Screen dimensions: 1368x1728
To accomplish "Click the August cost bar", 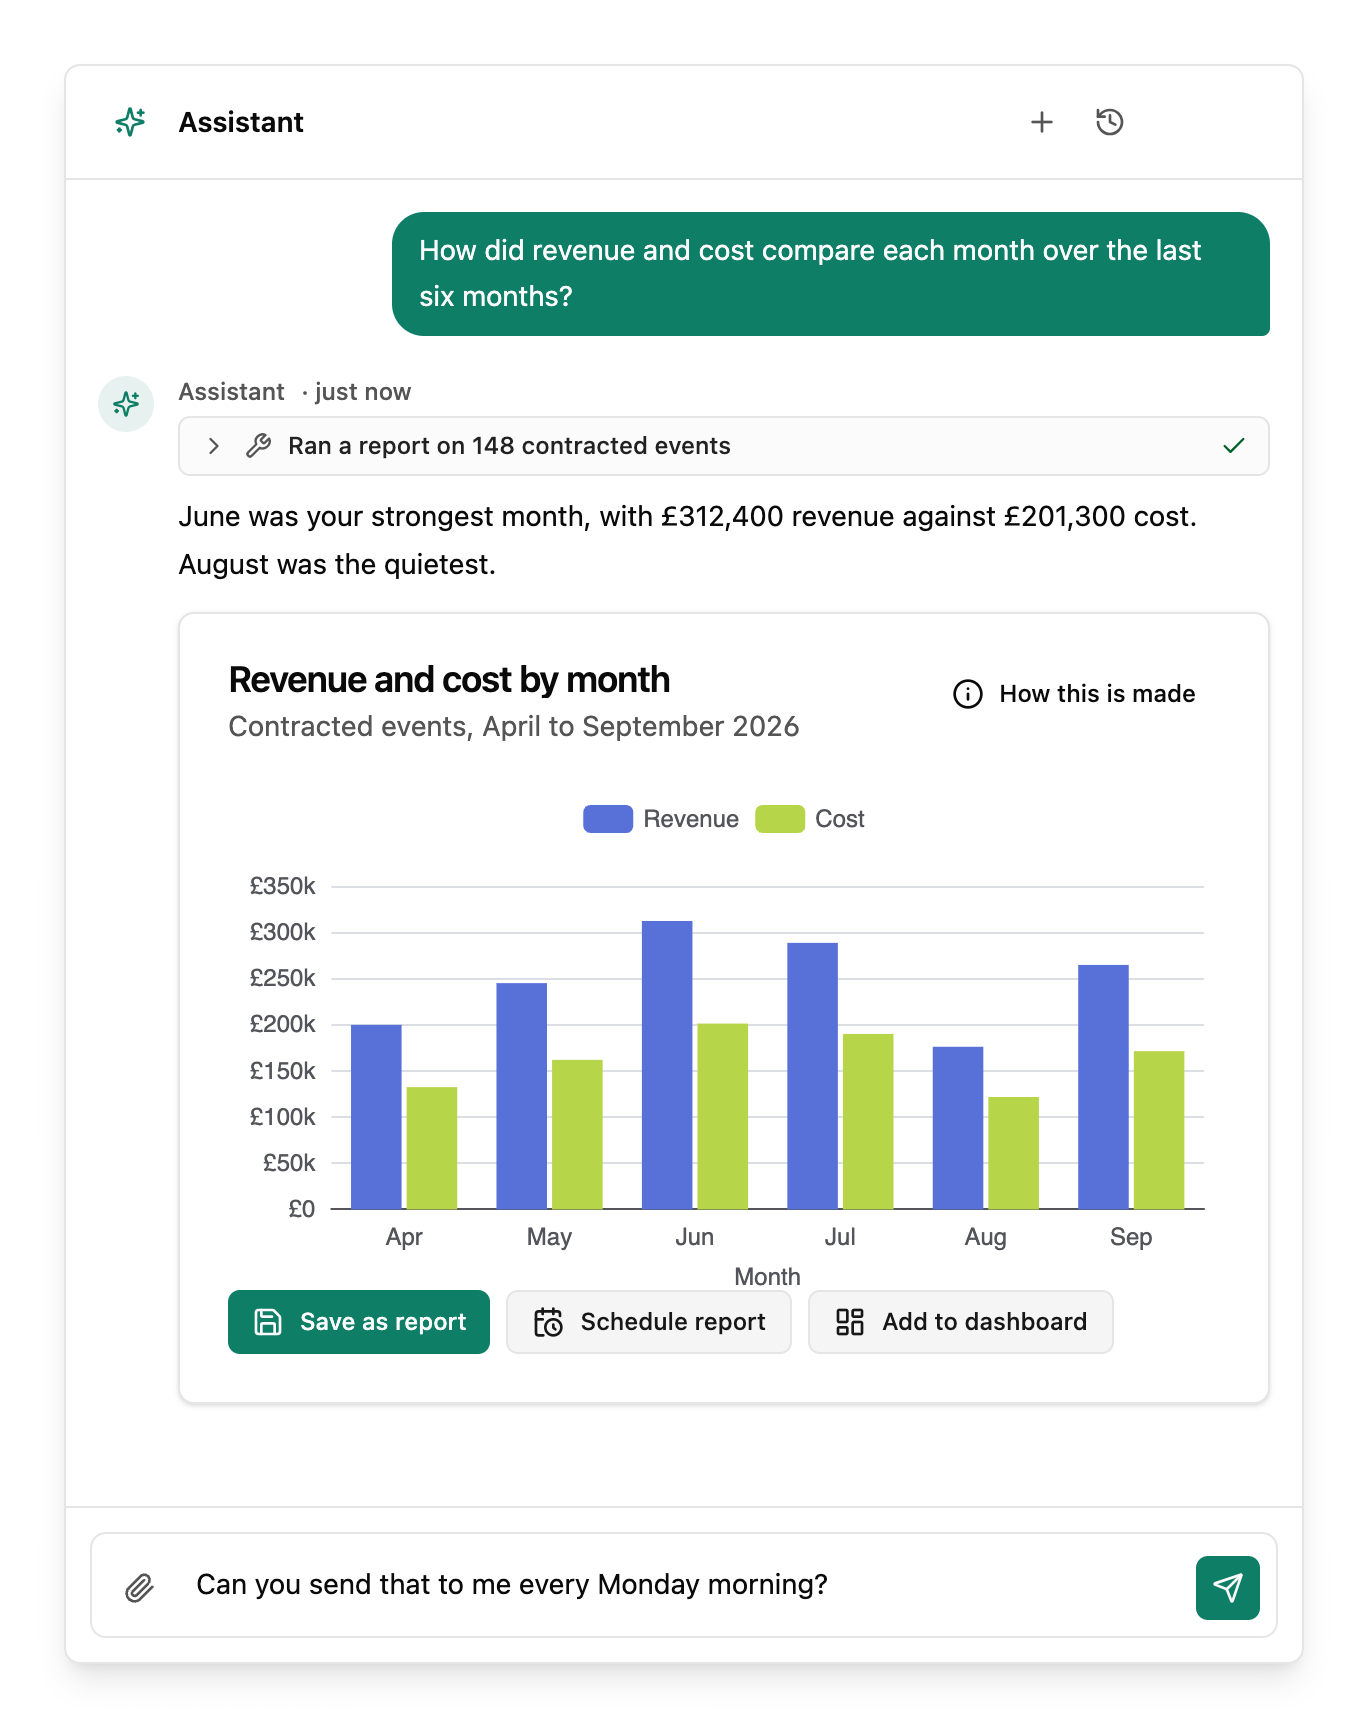I will (x=1013, y=1153).
